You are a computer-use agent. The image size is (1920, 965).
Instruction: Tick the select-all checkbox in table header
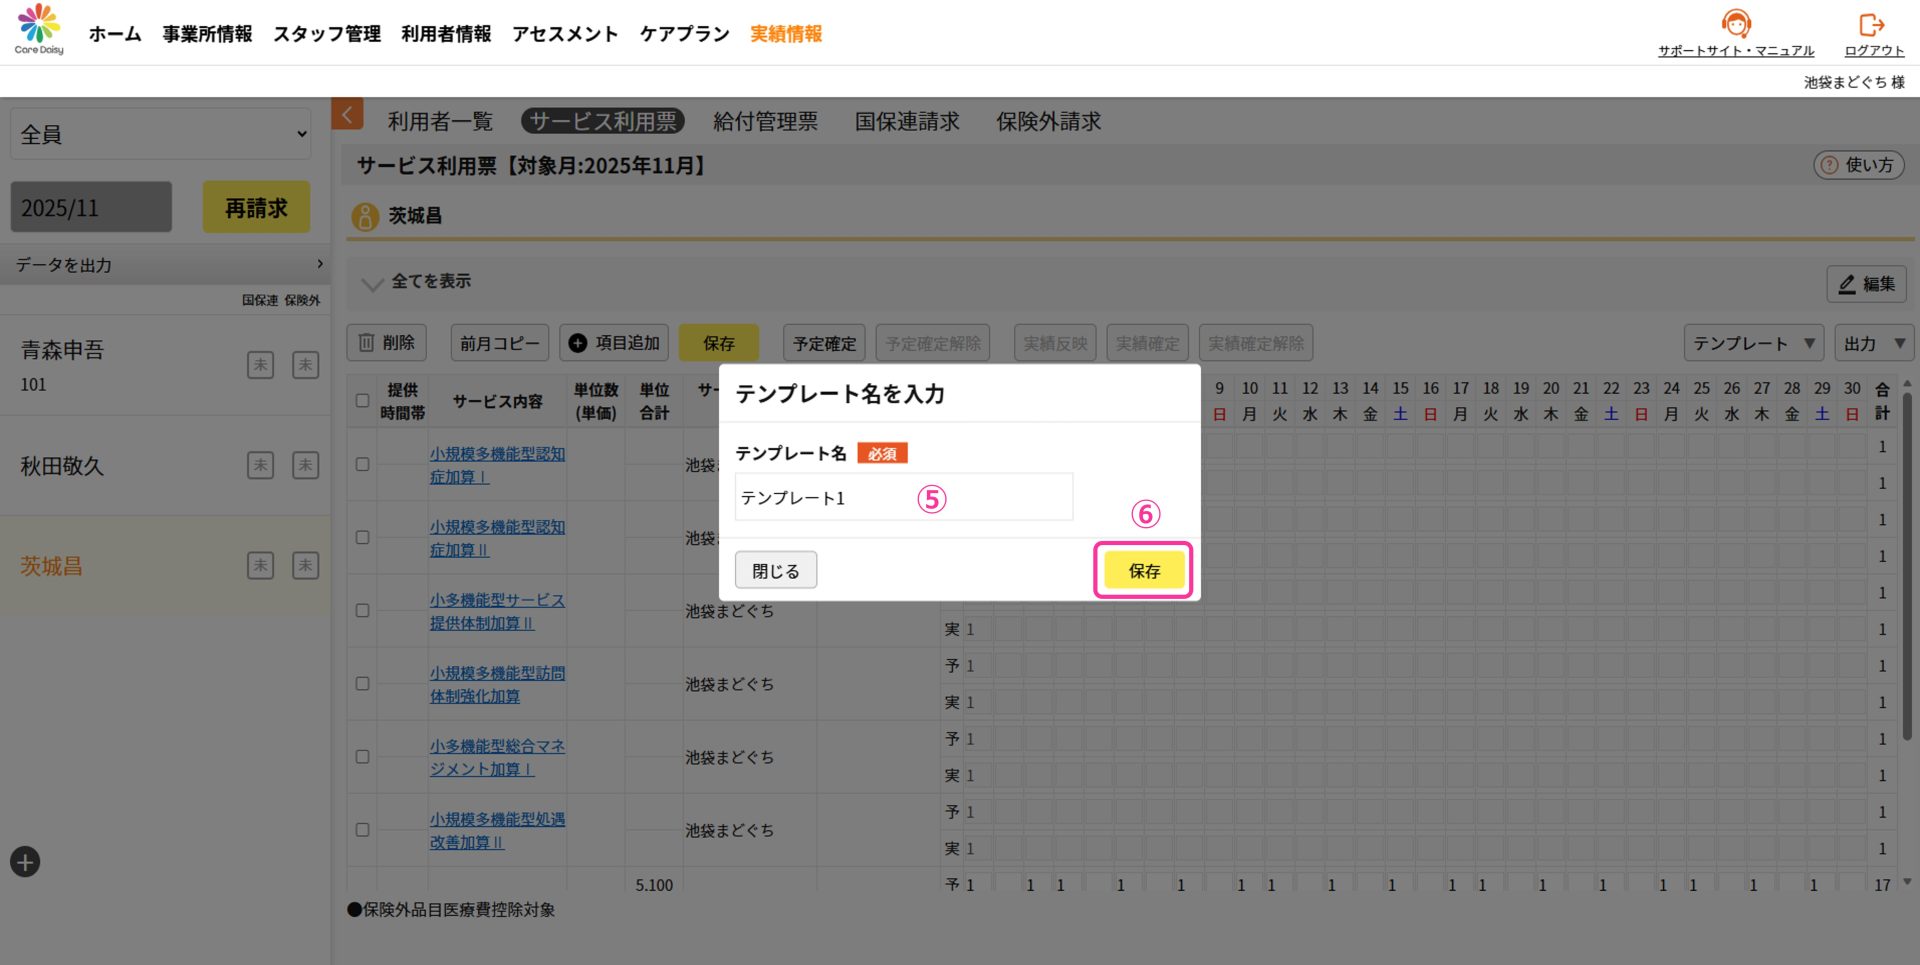pos(362,401)
